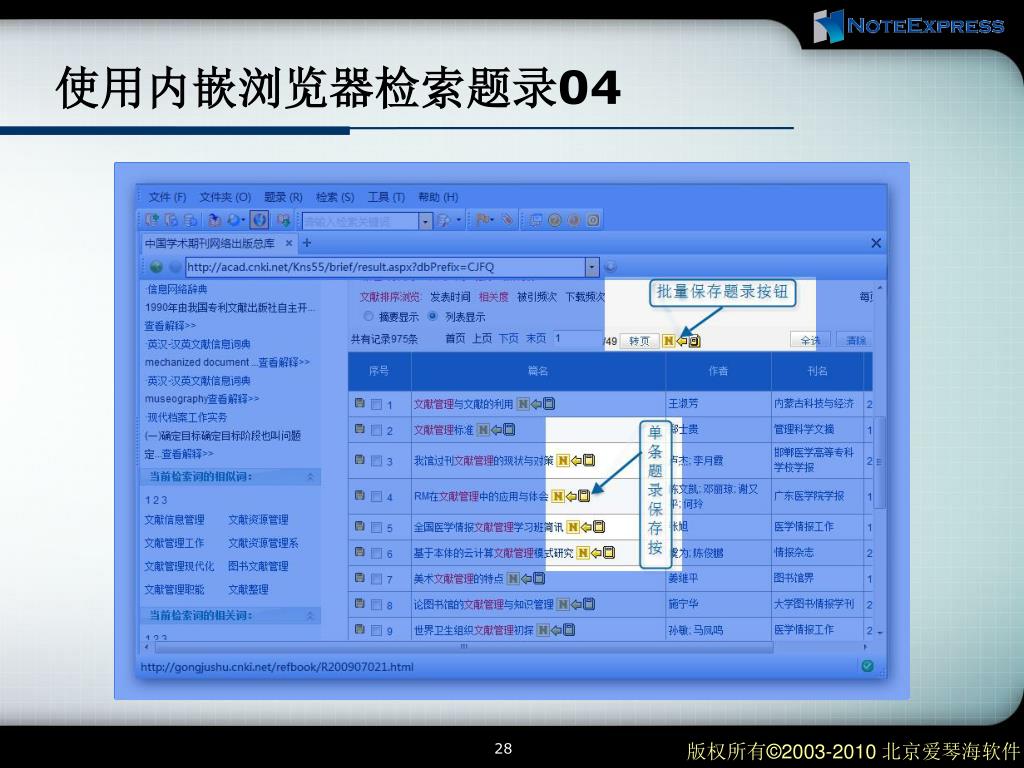Image resolution: width=1024 pixels, height=768 pixels.
Task: Sort results by 发表时间
Action: (450, 296)
